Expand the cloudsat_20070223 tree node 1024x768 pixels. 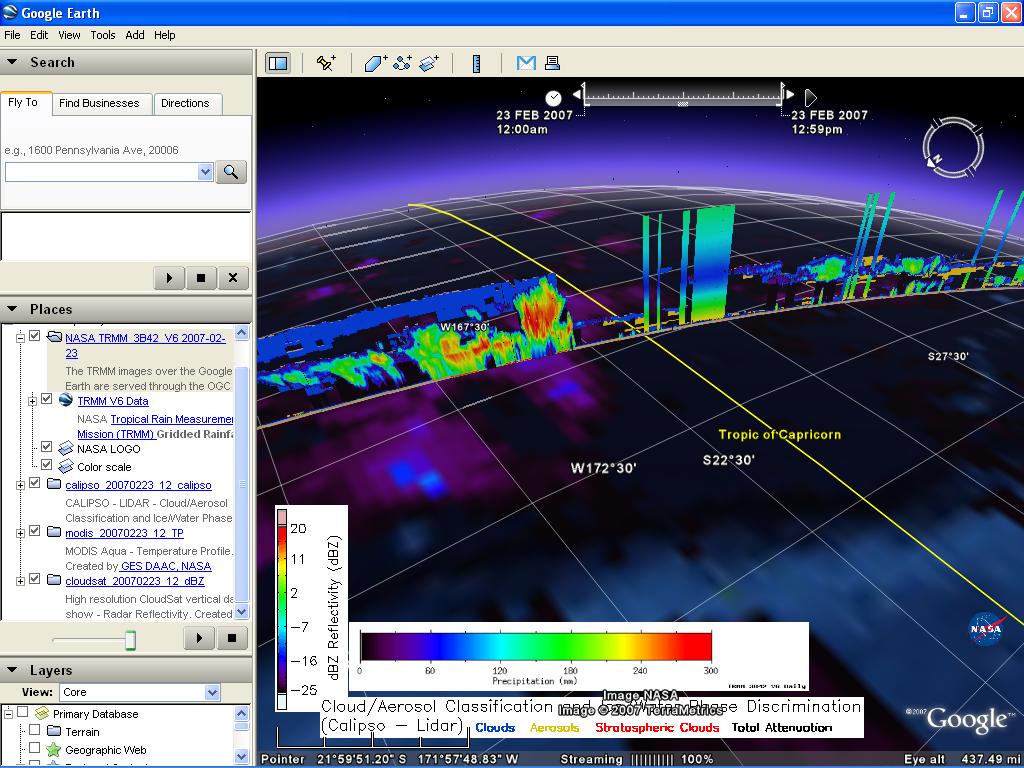(x=20, y=581)
